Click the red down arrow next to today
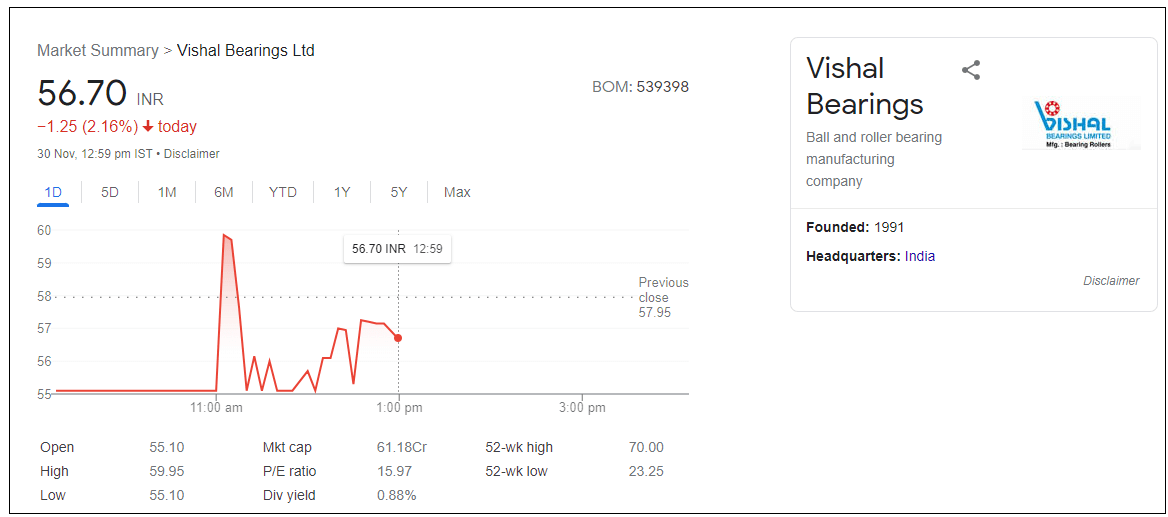 pos(148,127)
